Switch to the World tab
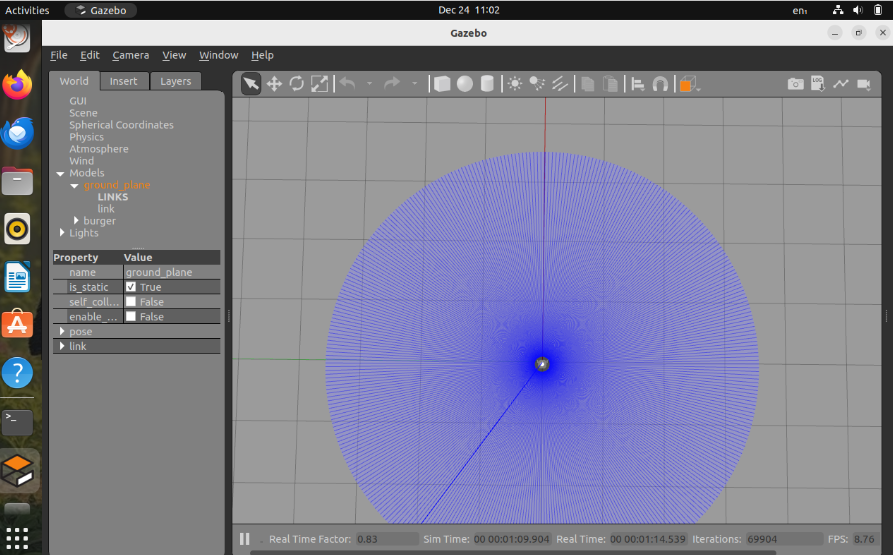The width and height of the screenshot is (893, 555). click(x=74, y=81)
